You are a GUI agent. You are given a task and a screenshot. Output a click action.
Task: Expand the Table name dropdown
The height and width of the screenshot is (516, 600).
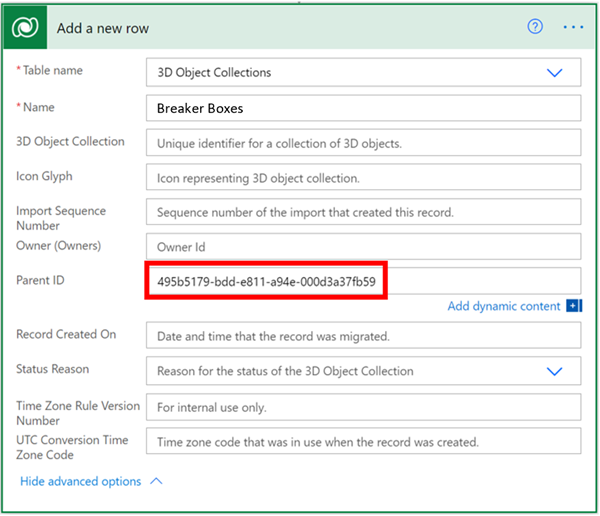pos(554,73)
